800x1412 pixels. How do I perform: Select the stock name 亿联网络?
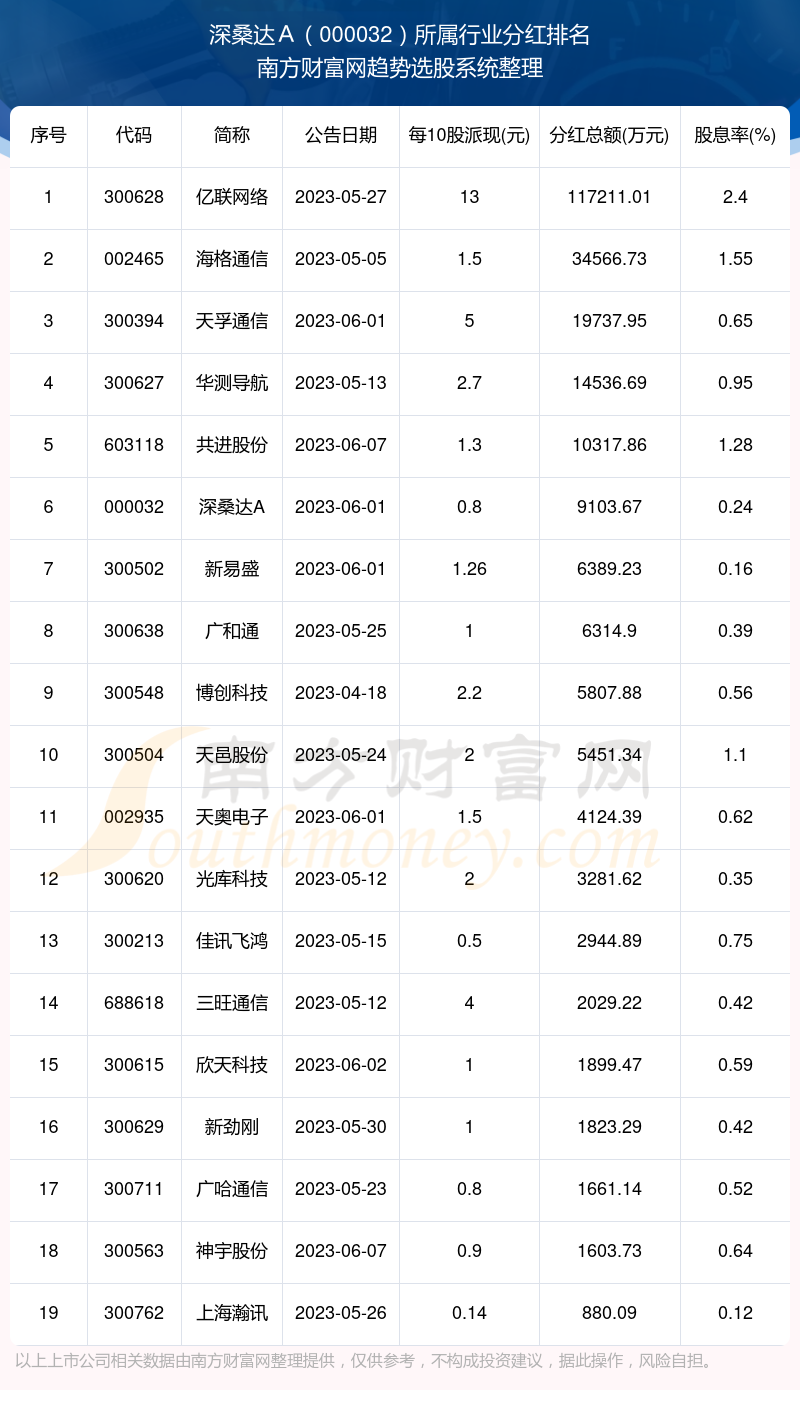232,197
